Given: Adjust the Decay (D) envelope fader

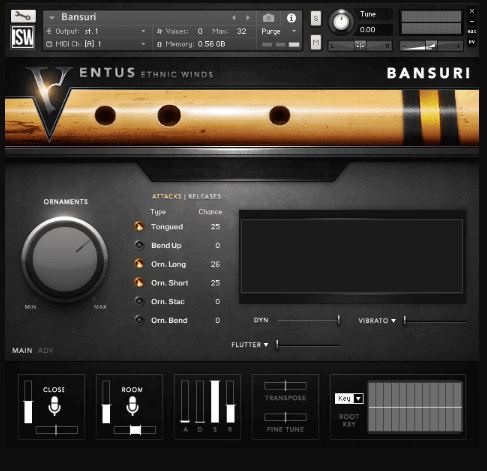Looking at the screenshot, I should tap(200, 402).
